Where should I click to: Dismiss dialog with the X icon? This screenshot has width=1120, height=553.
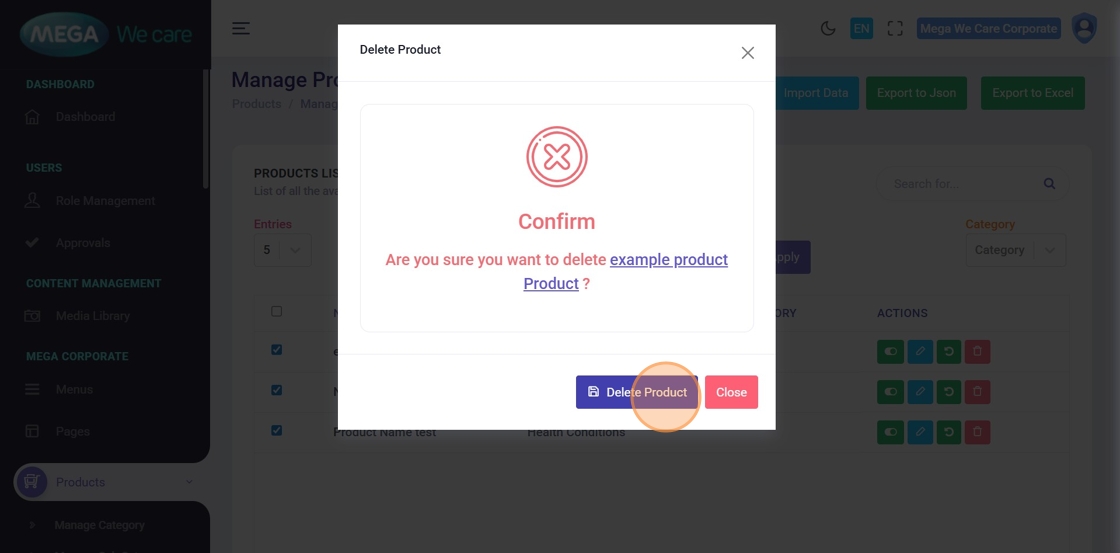747,53
